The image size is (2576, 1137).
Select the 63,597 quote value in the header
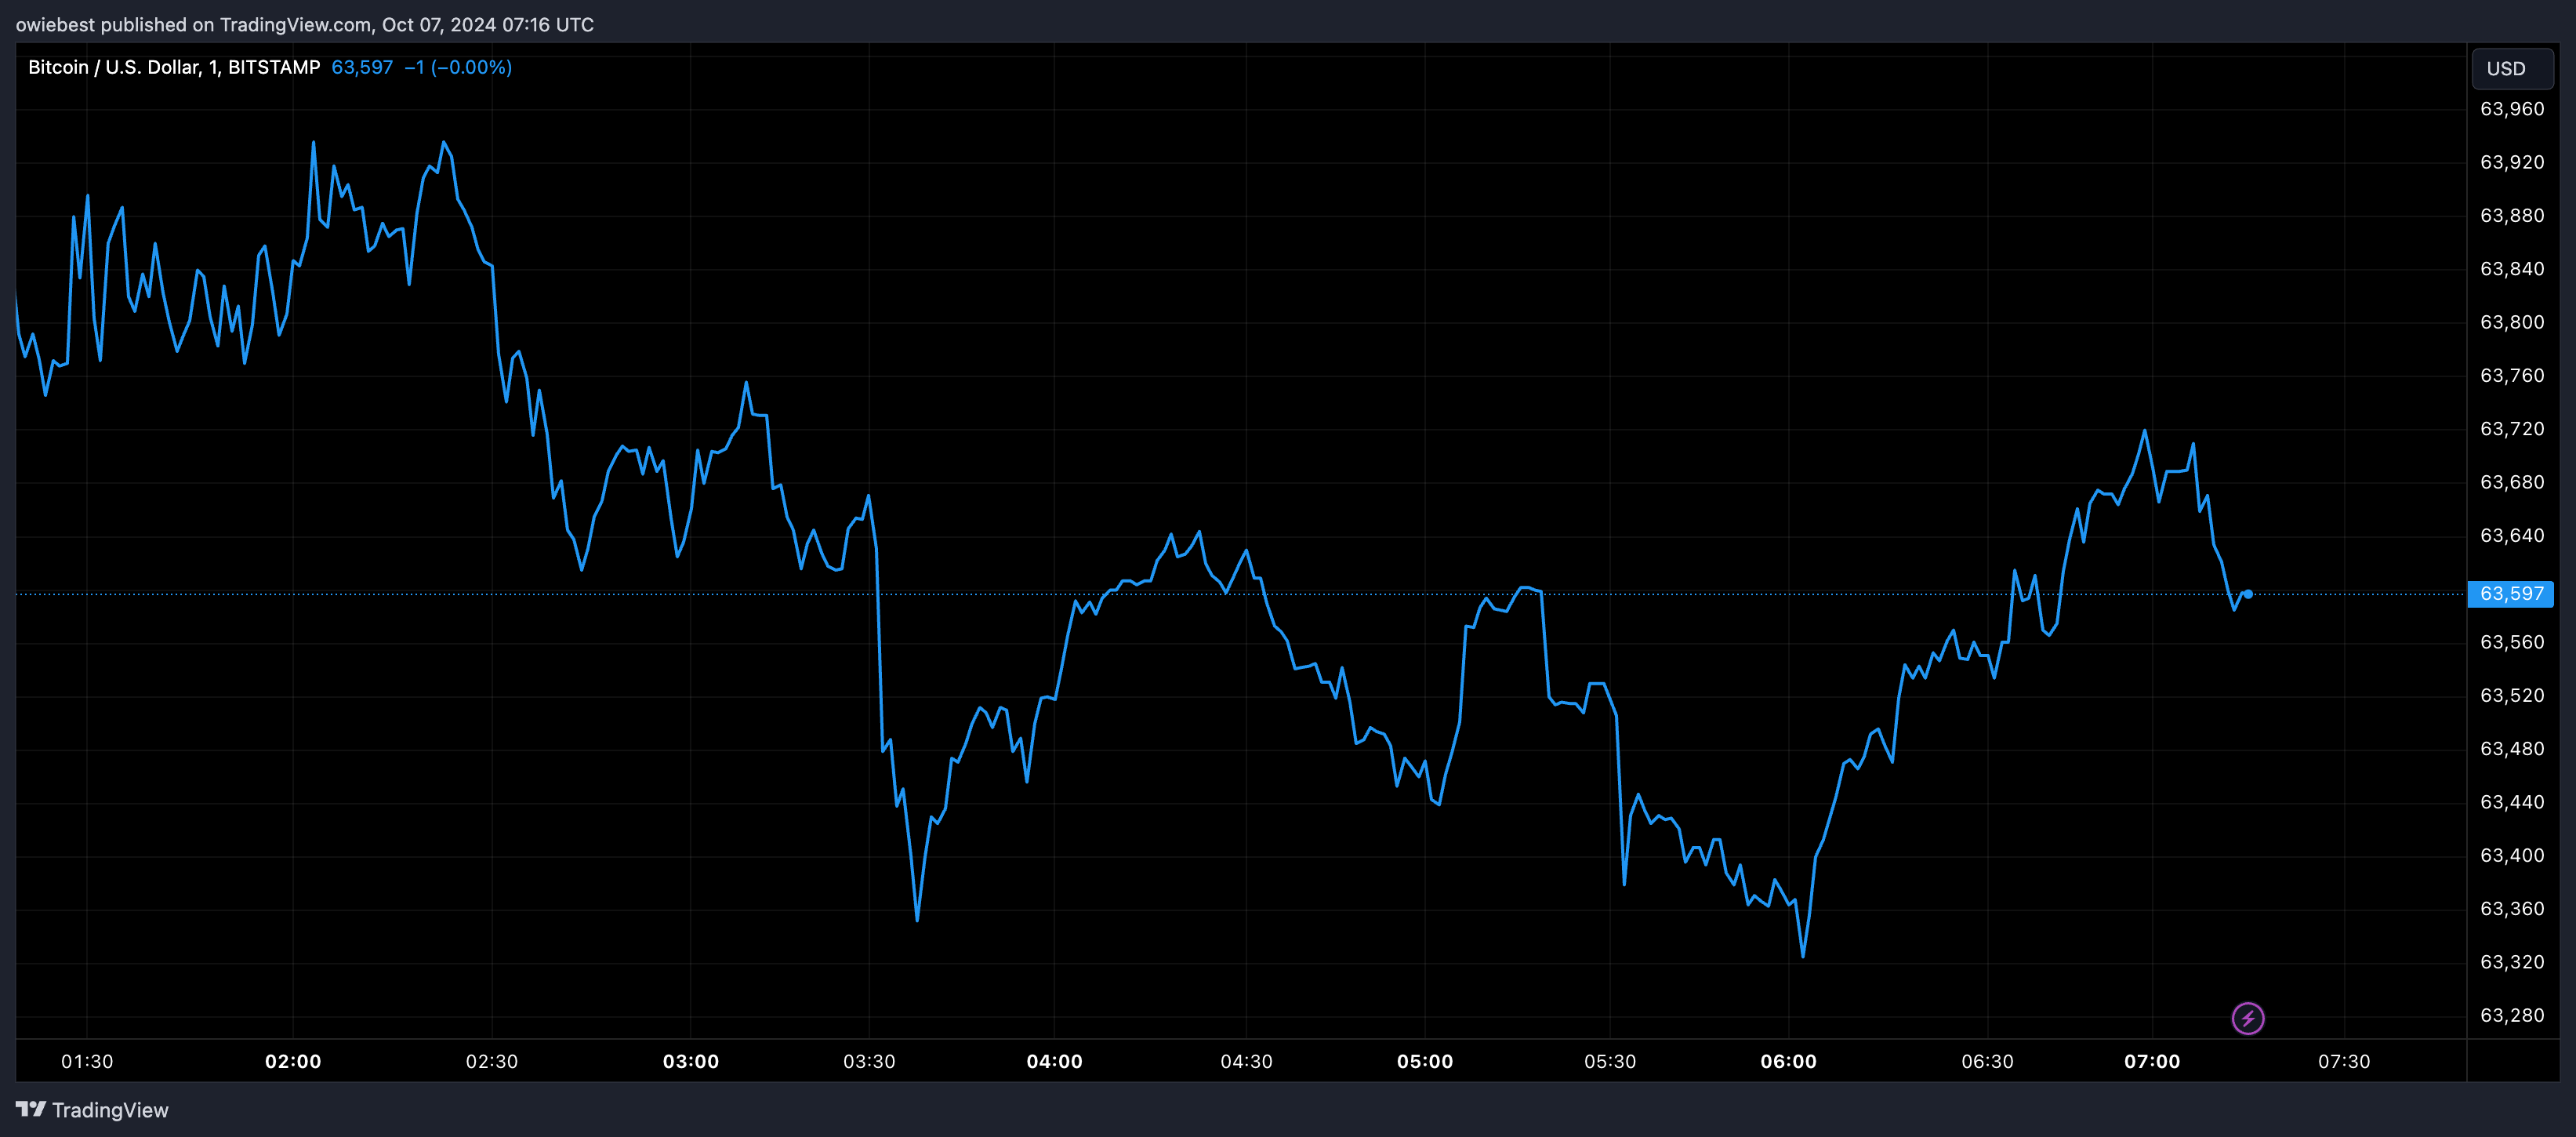[363, 67]
